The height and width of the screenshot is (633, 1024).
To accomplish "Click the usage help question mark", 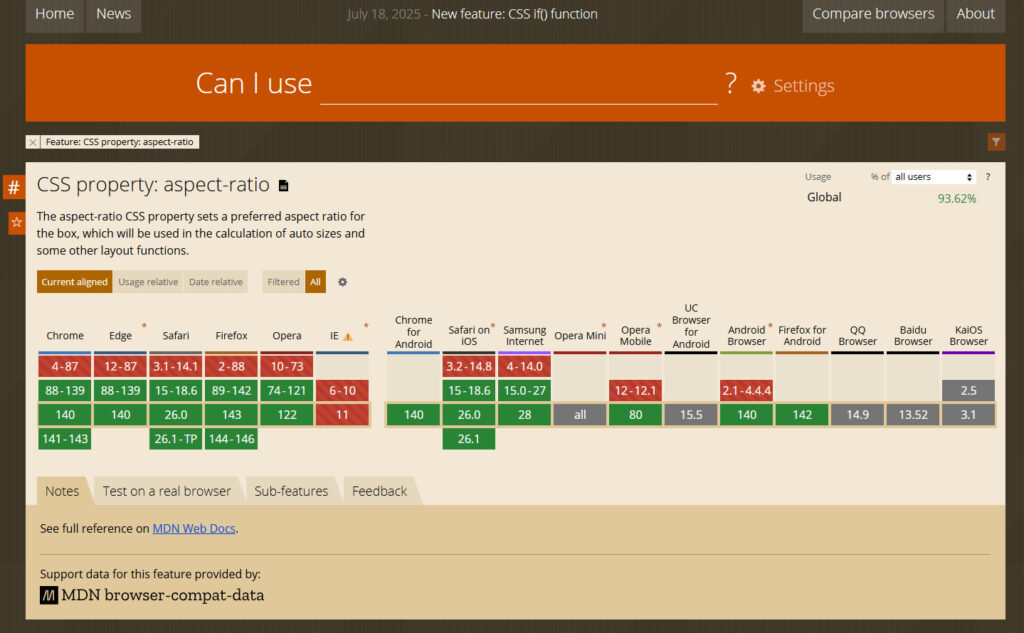I will click(x=988, y=177).
